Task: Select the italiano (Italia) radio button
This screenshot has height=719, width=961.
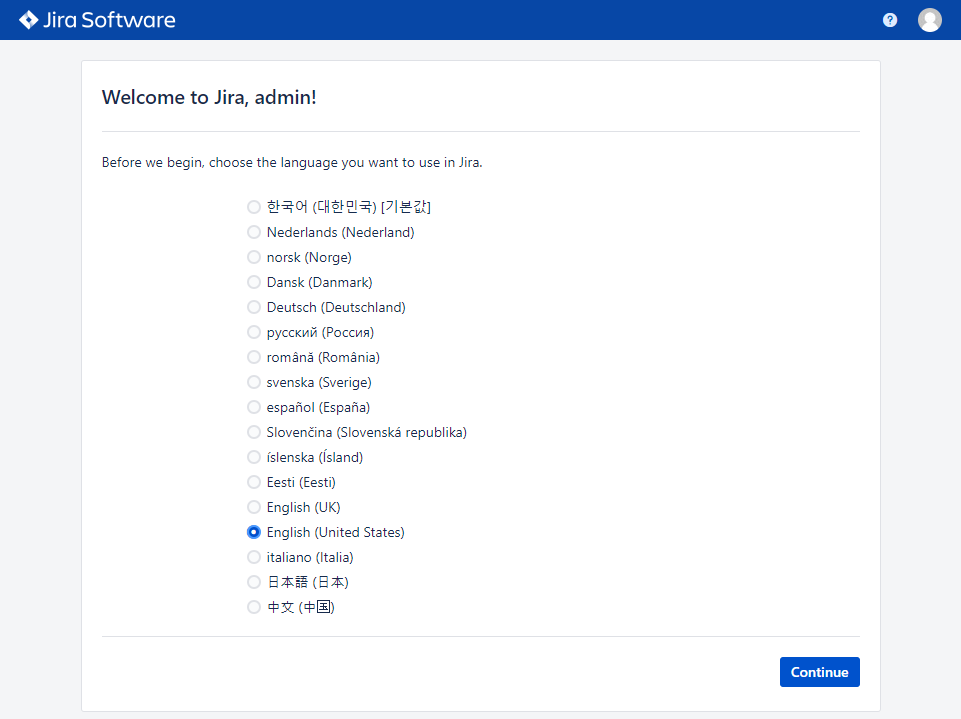Action: pyautogui.click(x=254, y=557)
